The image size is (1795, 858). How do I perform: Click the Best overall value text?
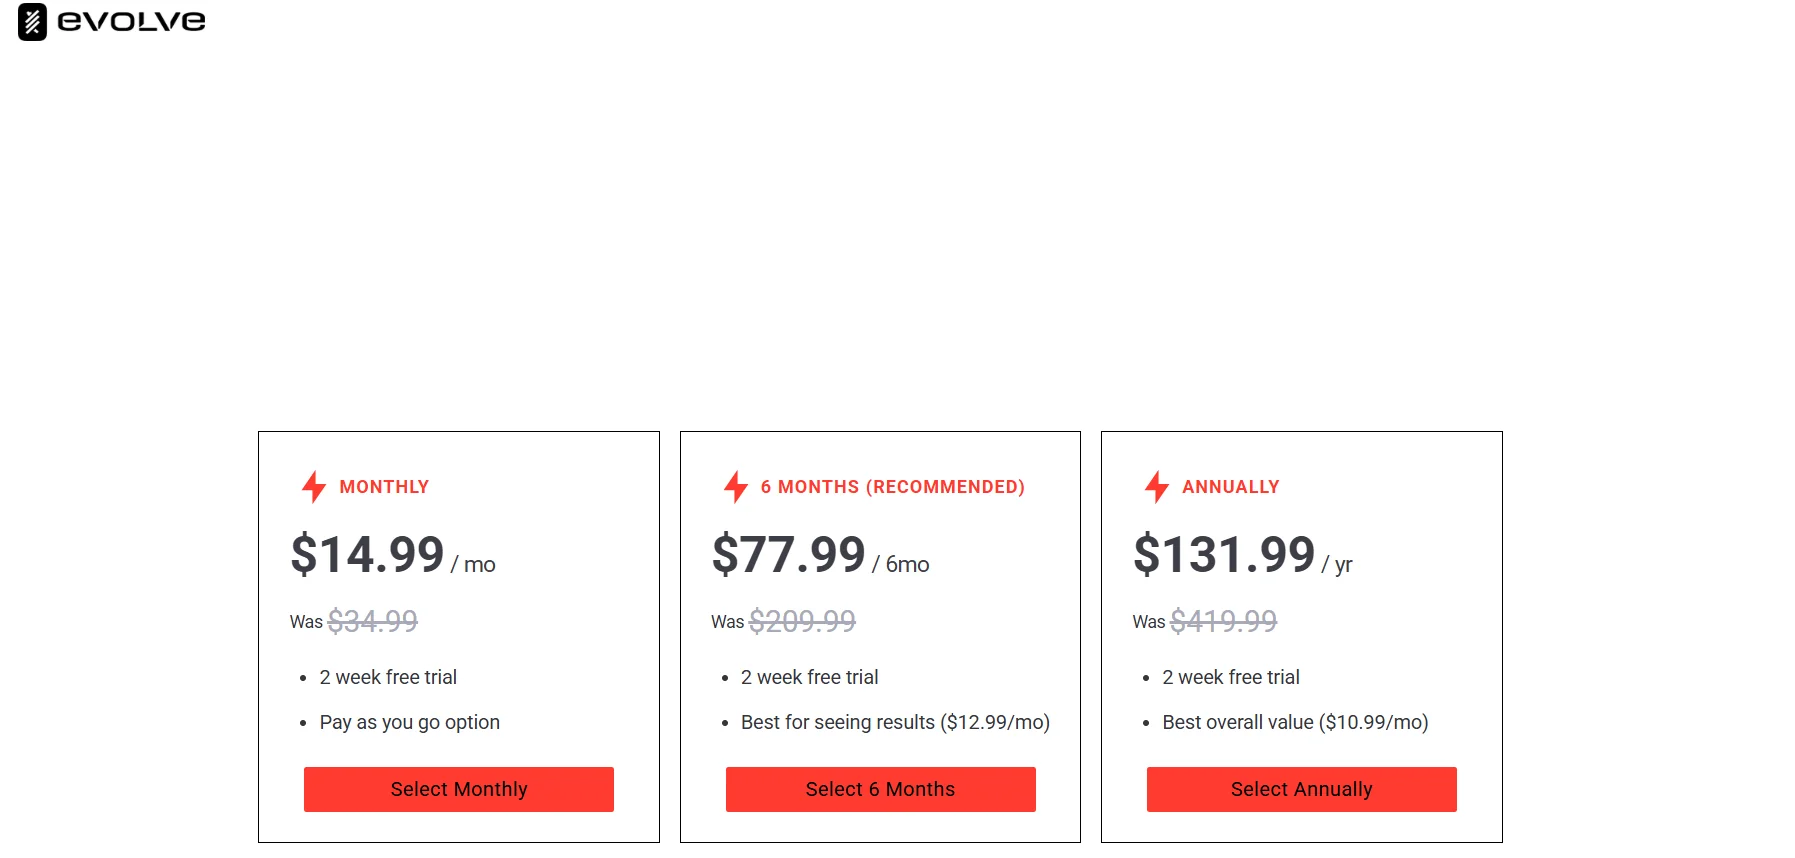[x=1295, y=722]
